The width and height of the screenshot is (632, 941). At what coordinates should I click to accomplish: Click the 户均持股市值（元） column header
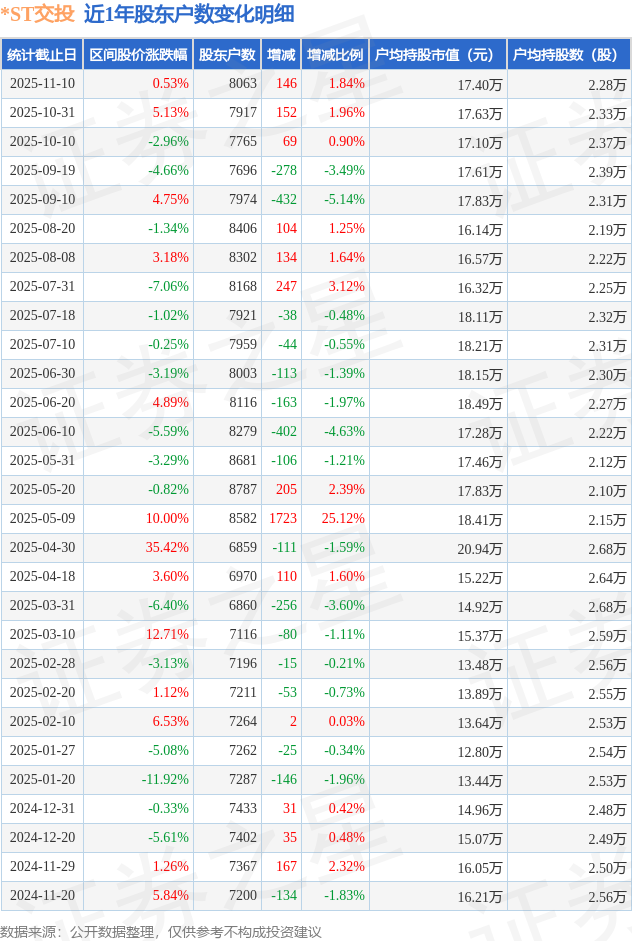coord(437,55)
